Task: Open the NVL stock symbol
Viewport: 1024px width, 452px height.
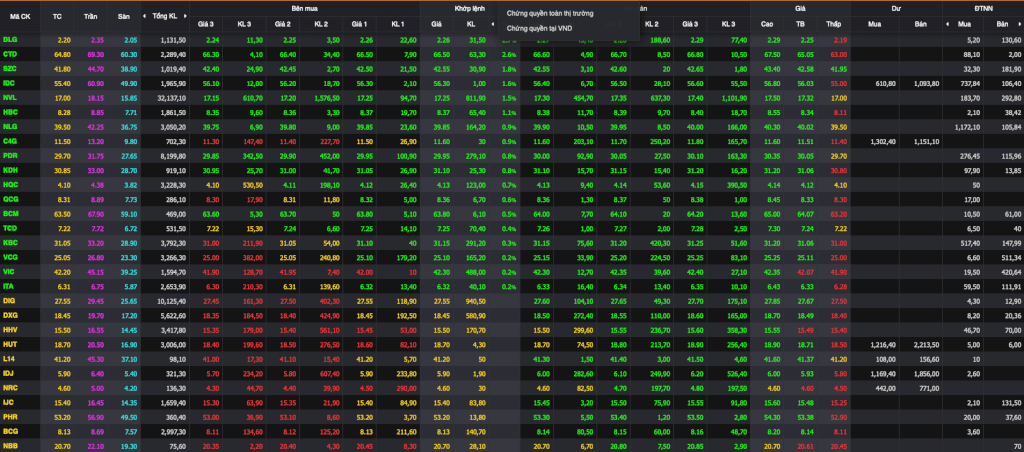Action: [x=10, y=97]
